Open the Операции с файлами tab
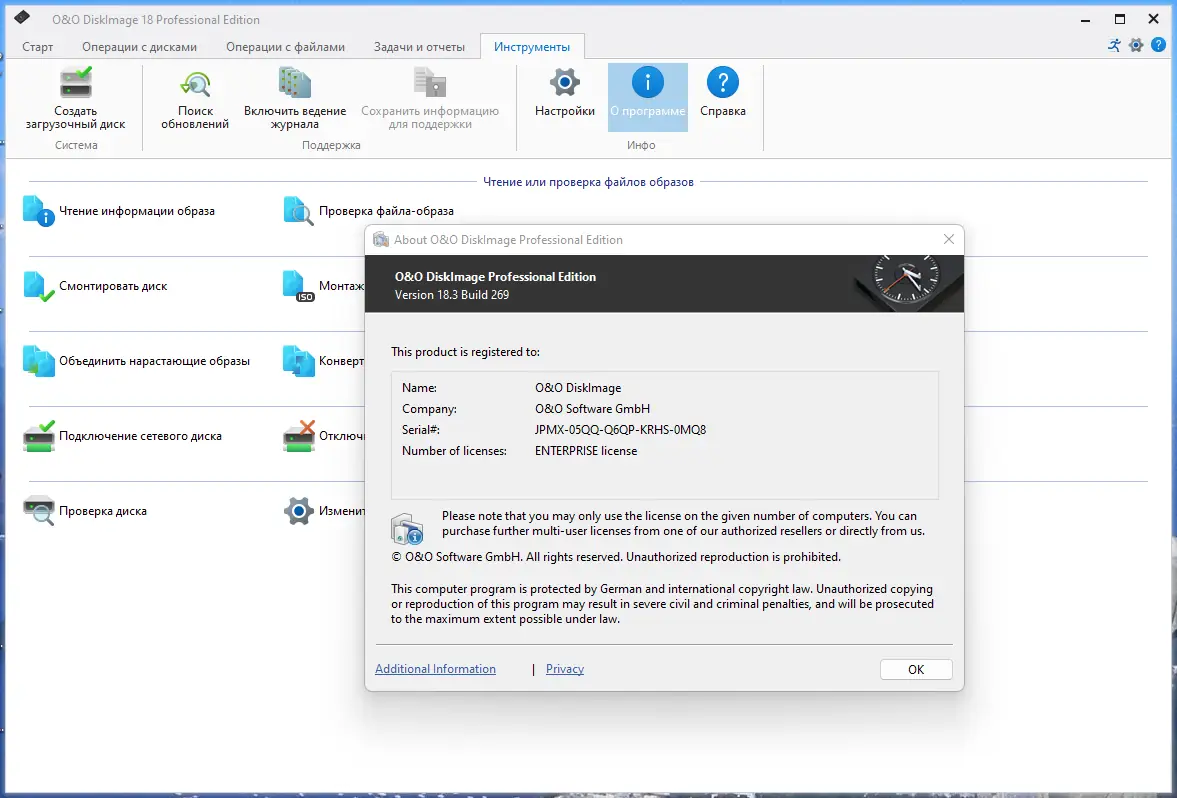This screenshot has height=798, width=1177. [x=285, y=47]
